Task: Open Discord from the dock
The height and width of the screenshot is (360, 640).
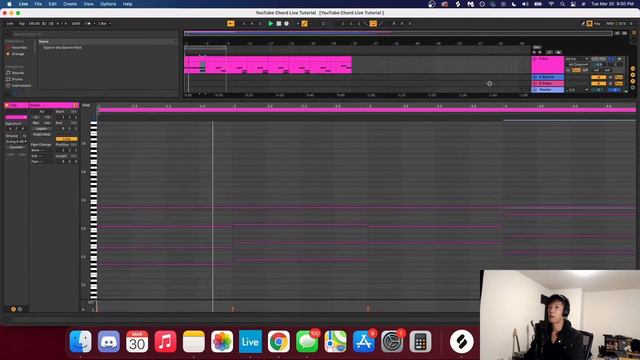Action: coord(109,341)
